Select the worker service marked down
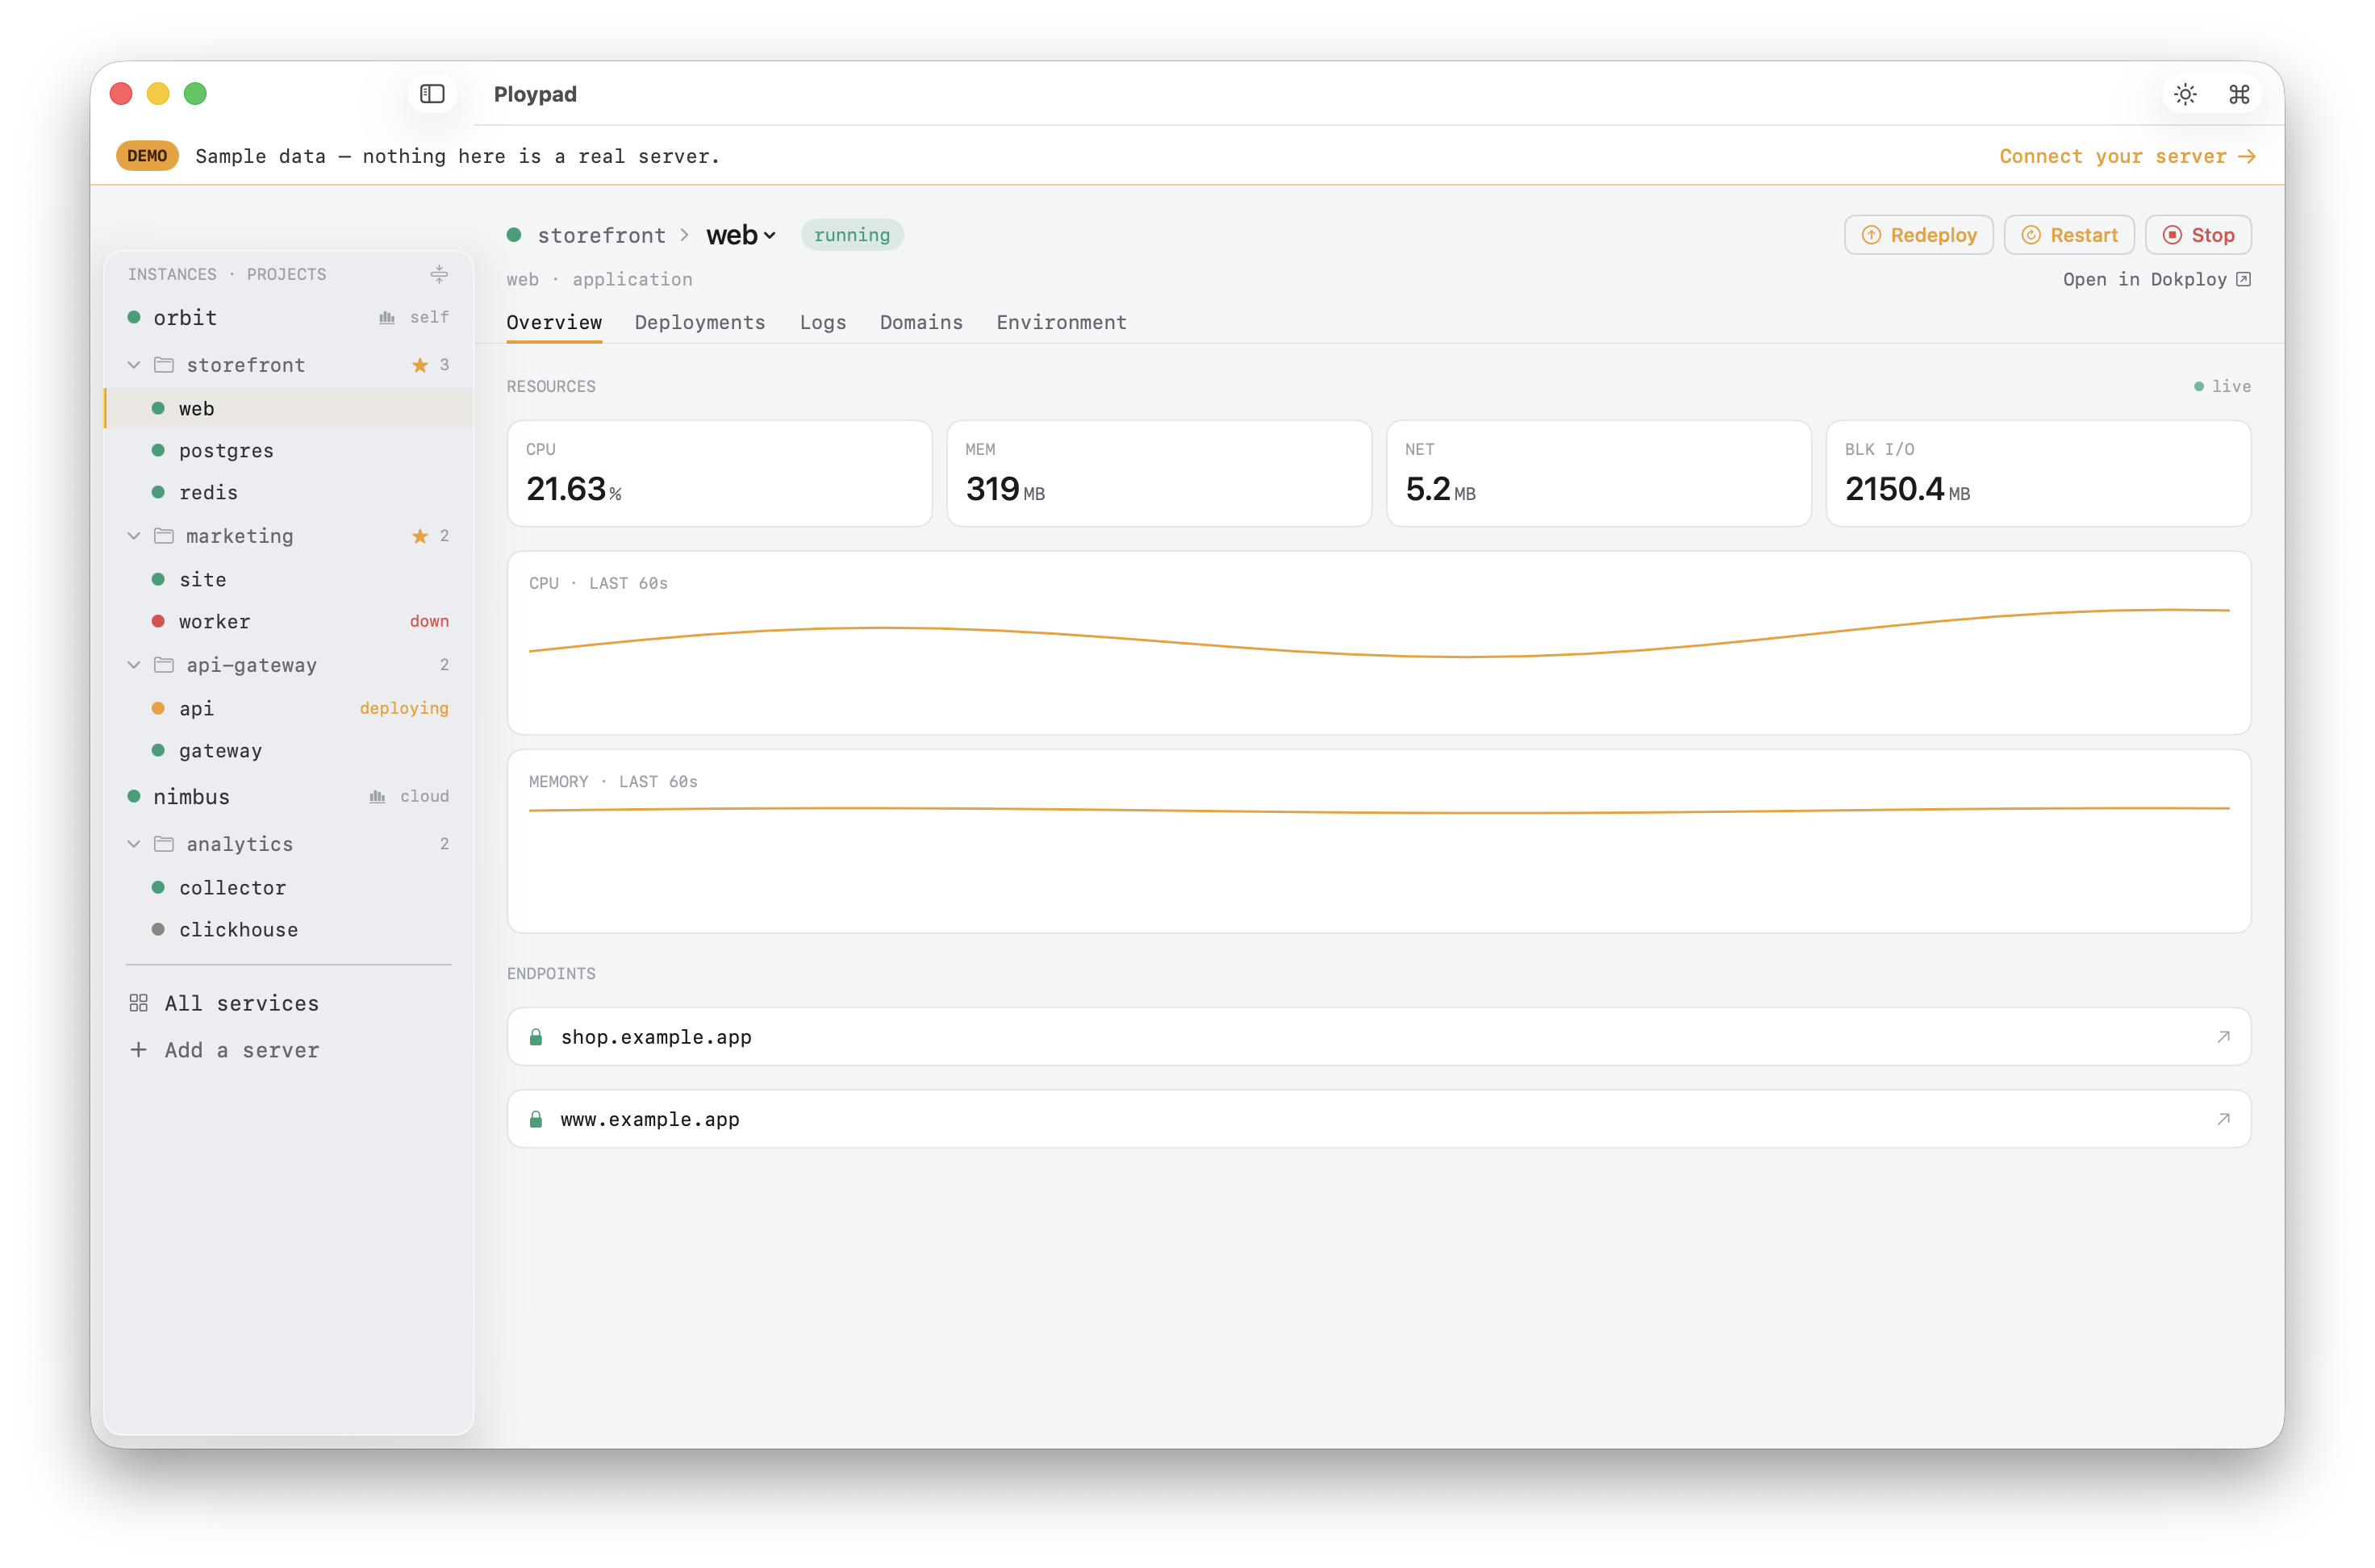 pos(289,621)
